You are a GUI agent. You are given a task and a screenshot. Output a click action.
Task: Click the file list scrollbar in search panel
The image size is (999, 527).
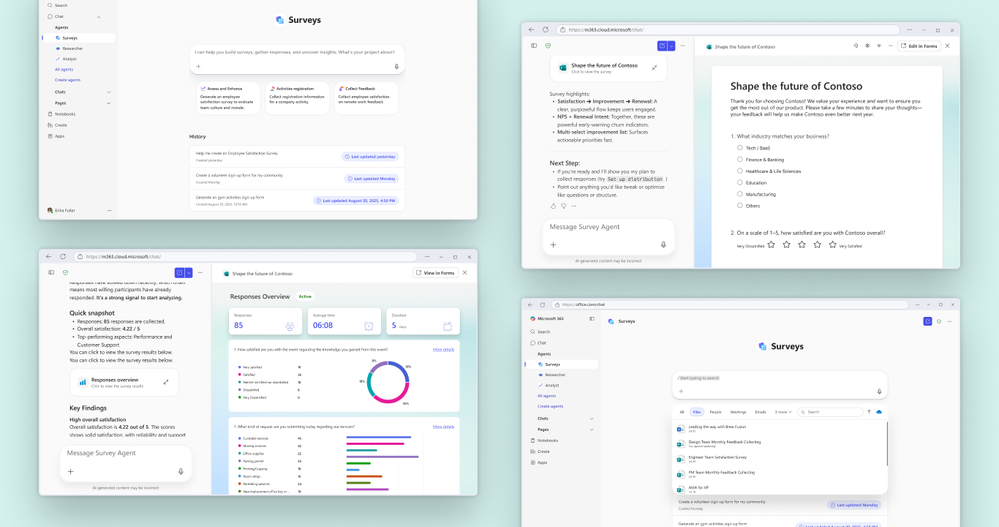pyautogui.click(x=886, y=444)
